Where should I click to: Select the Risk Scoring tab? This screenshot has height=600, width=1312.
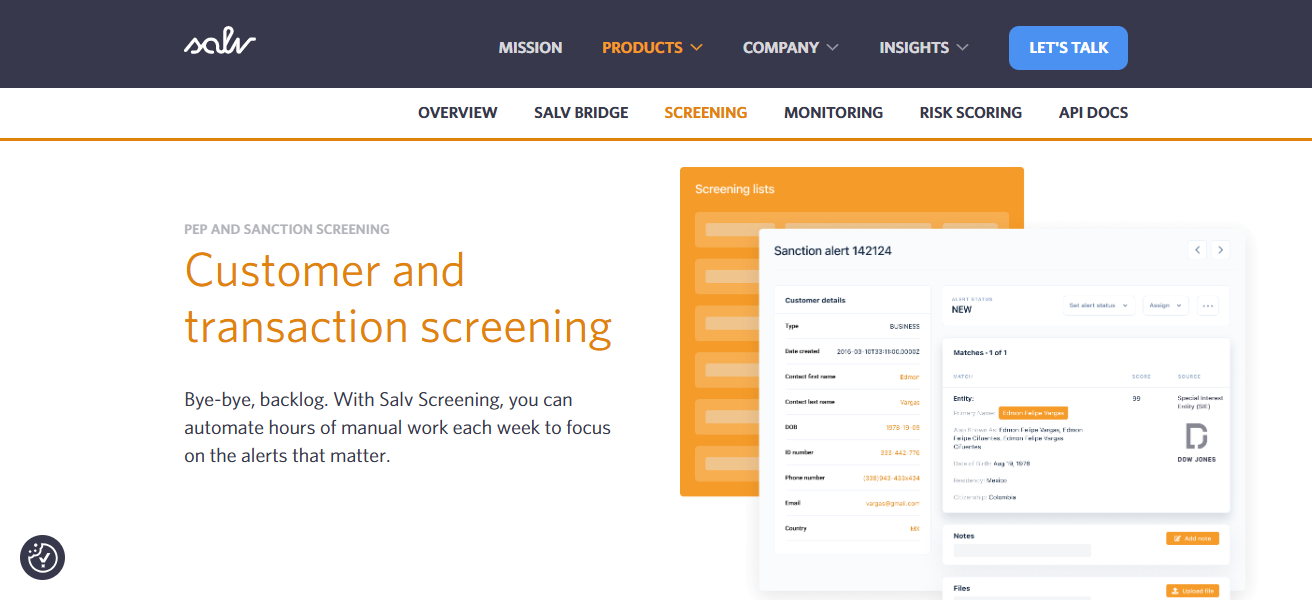[970, 113]
